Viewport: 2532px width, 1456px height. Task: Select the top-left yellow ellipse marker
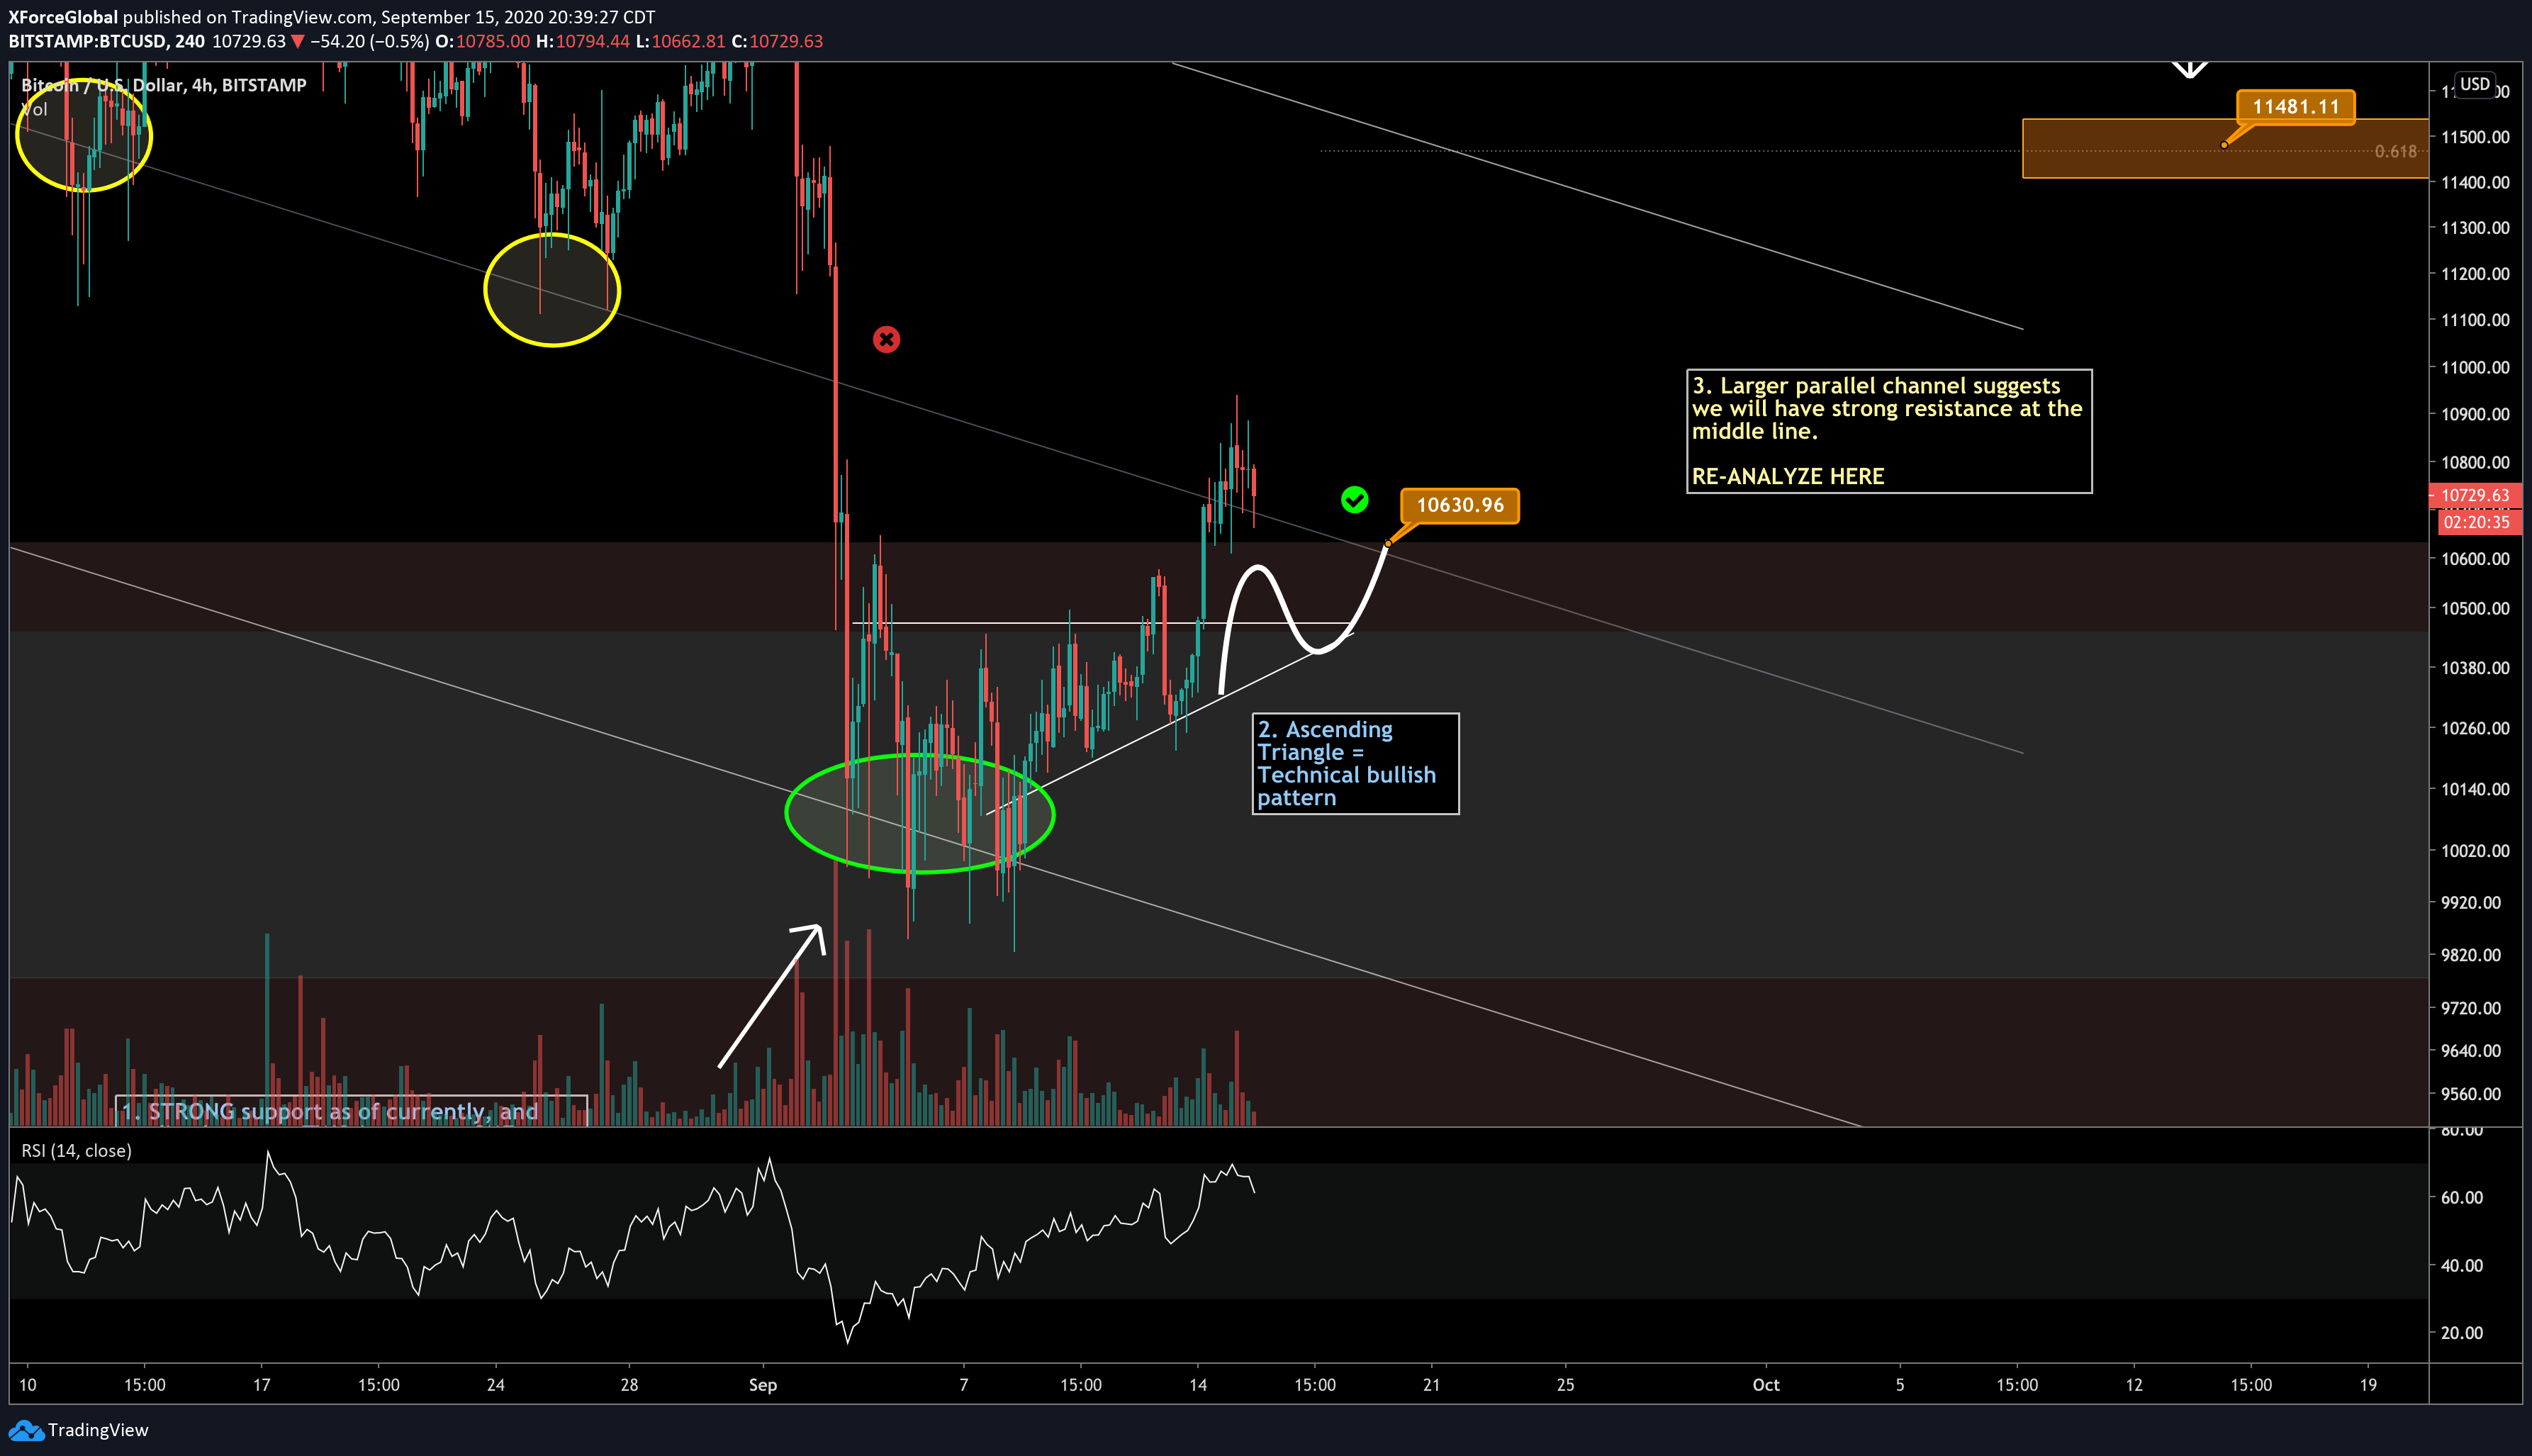[84, 135]
